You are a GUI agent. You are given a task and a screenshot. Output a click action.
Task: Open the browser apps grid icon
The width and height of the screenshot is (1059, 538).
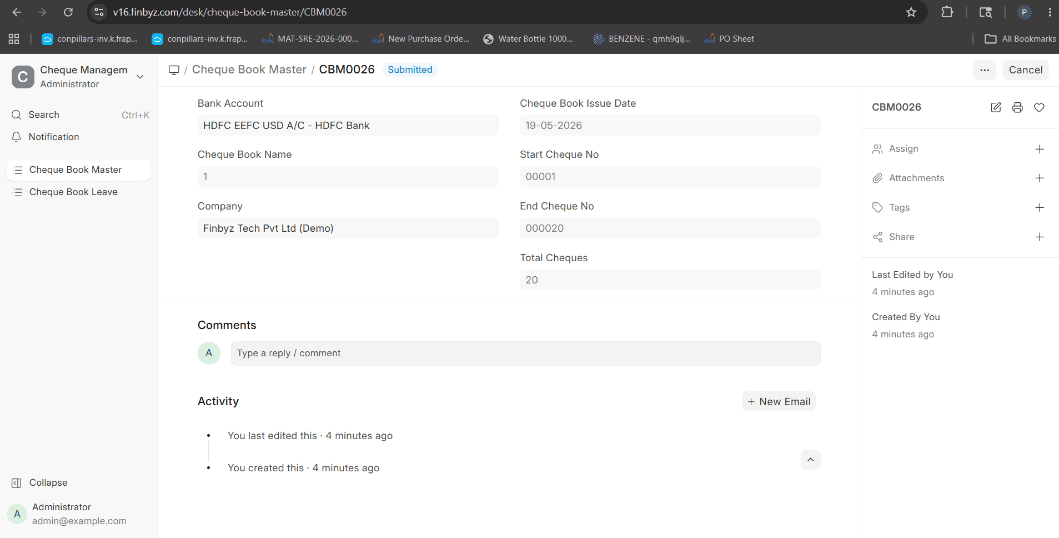pyautogui.click(x=14, y=39)
